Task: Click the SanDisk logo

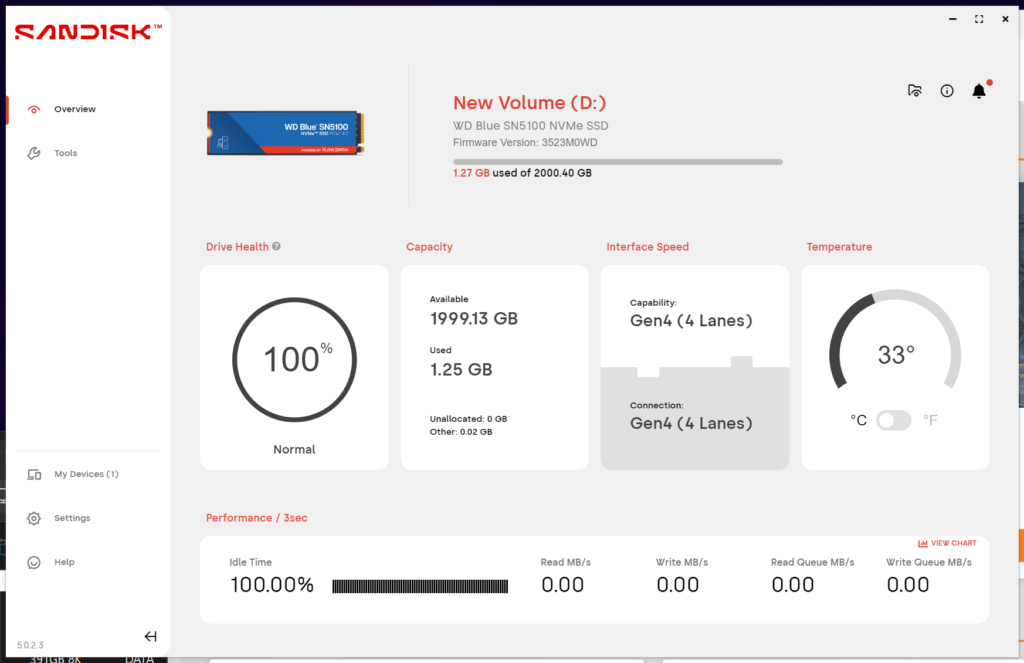Action: (88, 31)
